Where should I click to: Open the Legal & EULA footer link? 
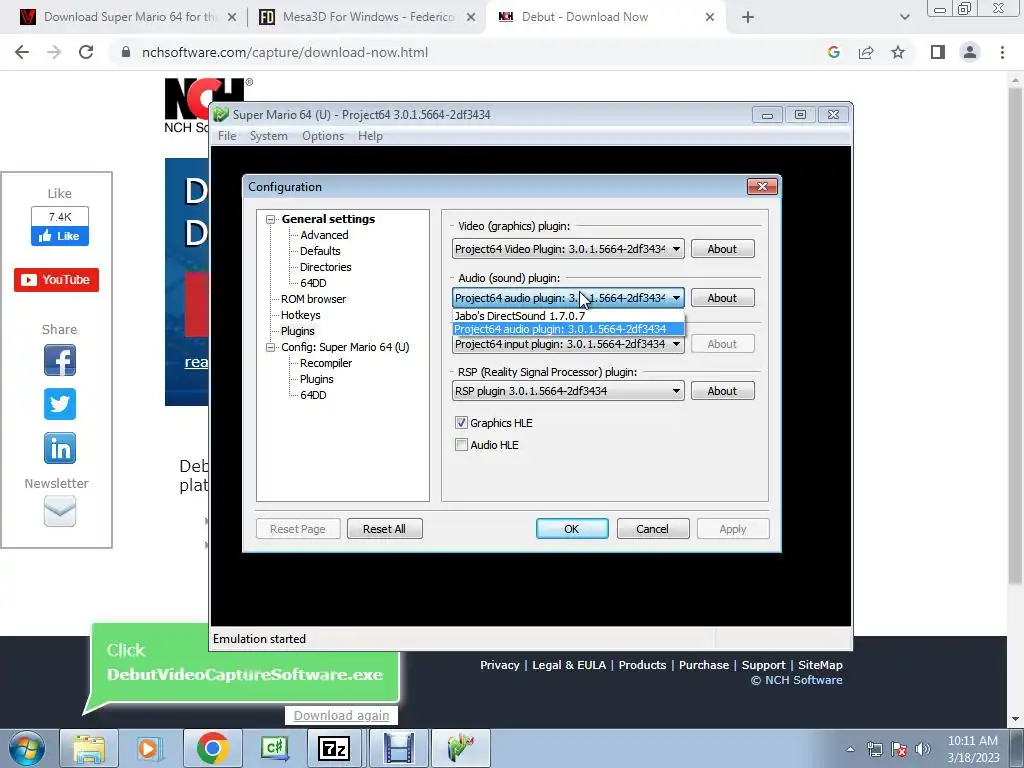569,665
